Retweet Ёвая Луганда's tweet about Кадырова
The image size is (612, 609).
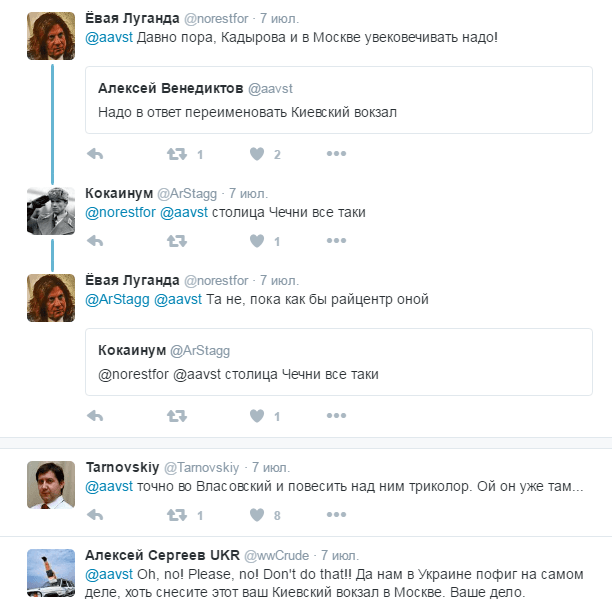[x=177, y=154]
